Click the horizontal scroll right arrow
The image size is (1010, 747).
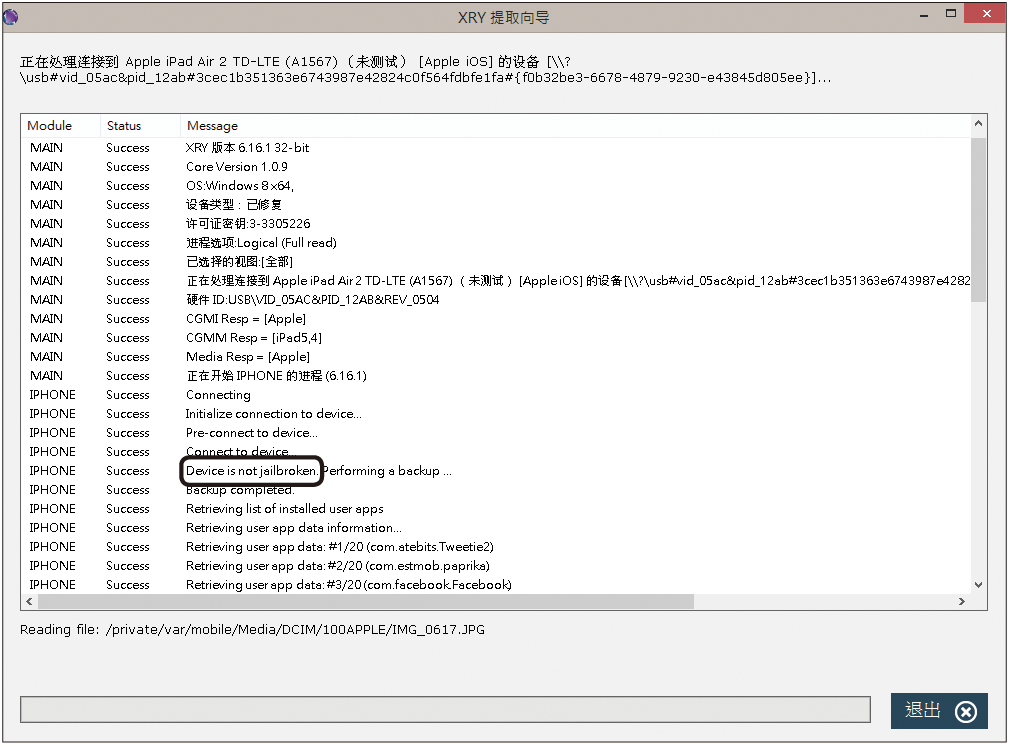(962, 601)
